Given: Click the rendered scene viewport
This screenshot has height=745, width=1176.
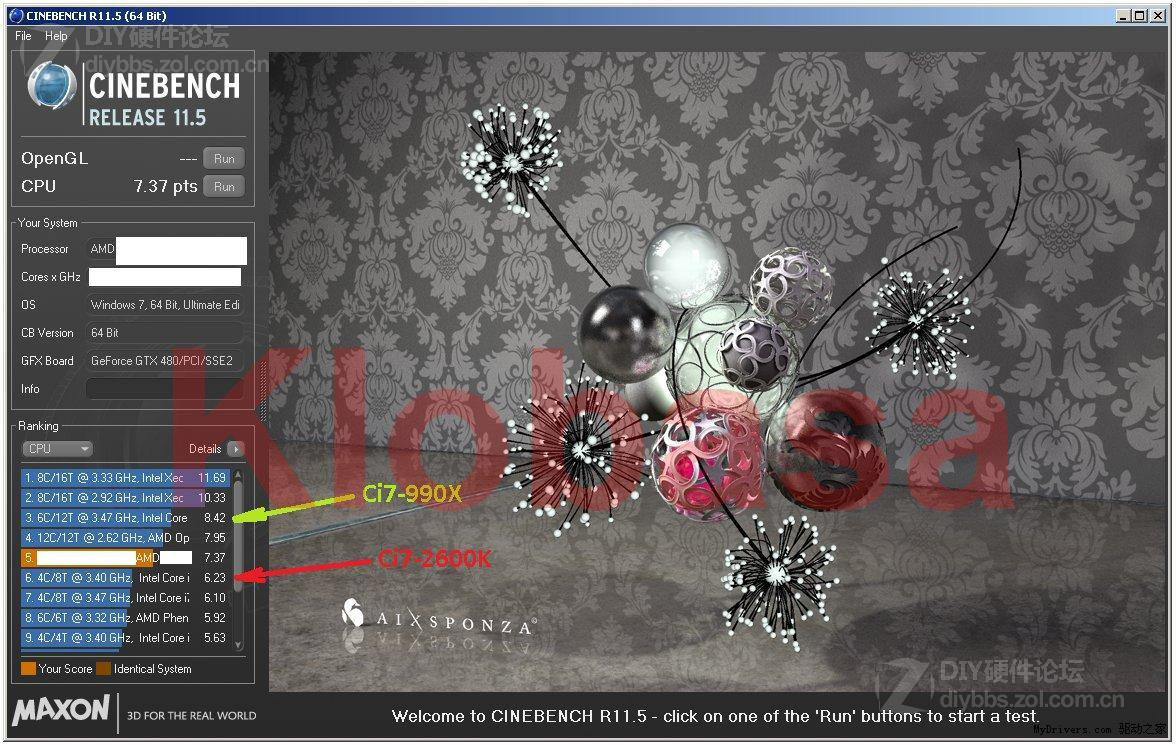Looking at the screenshot, I should [x=718, y=371].
